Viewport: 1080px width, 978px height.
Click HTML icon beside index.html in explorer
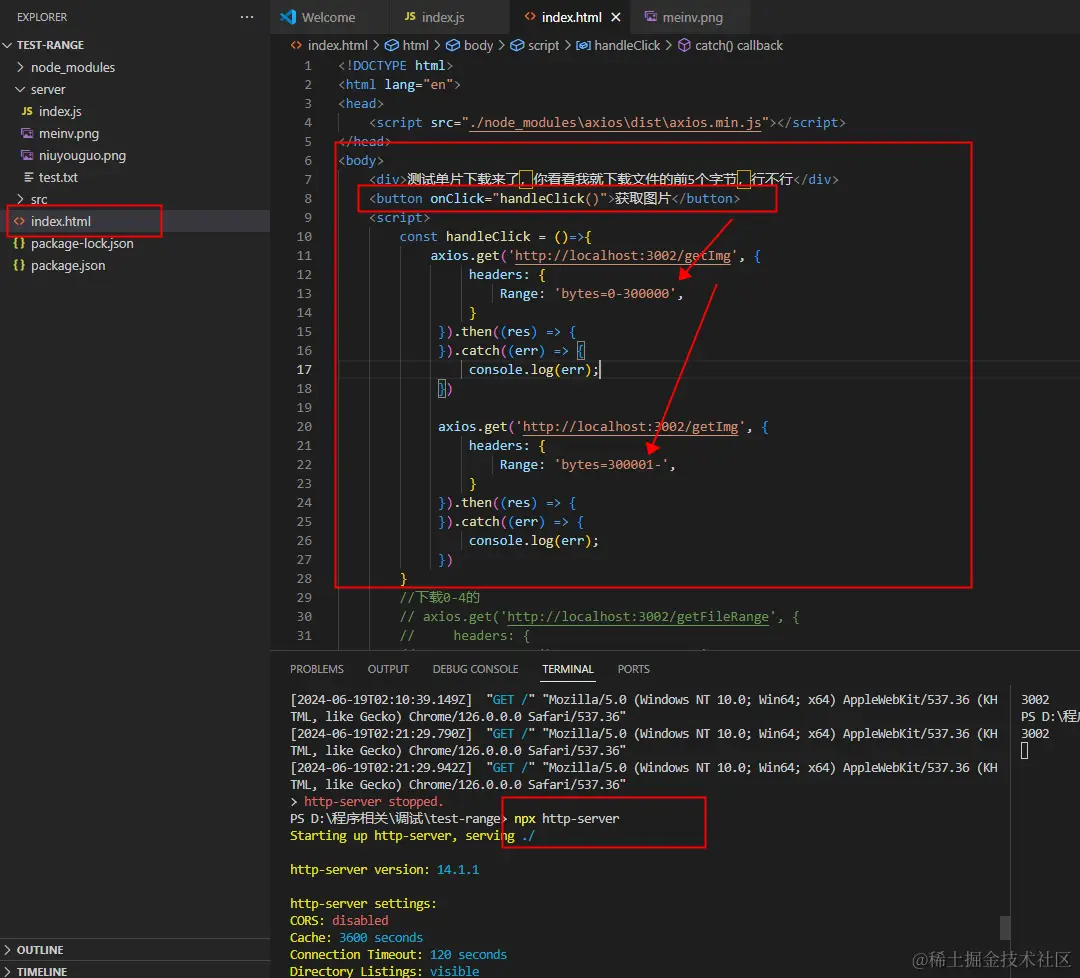coord(19,221)
